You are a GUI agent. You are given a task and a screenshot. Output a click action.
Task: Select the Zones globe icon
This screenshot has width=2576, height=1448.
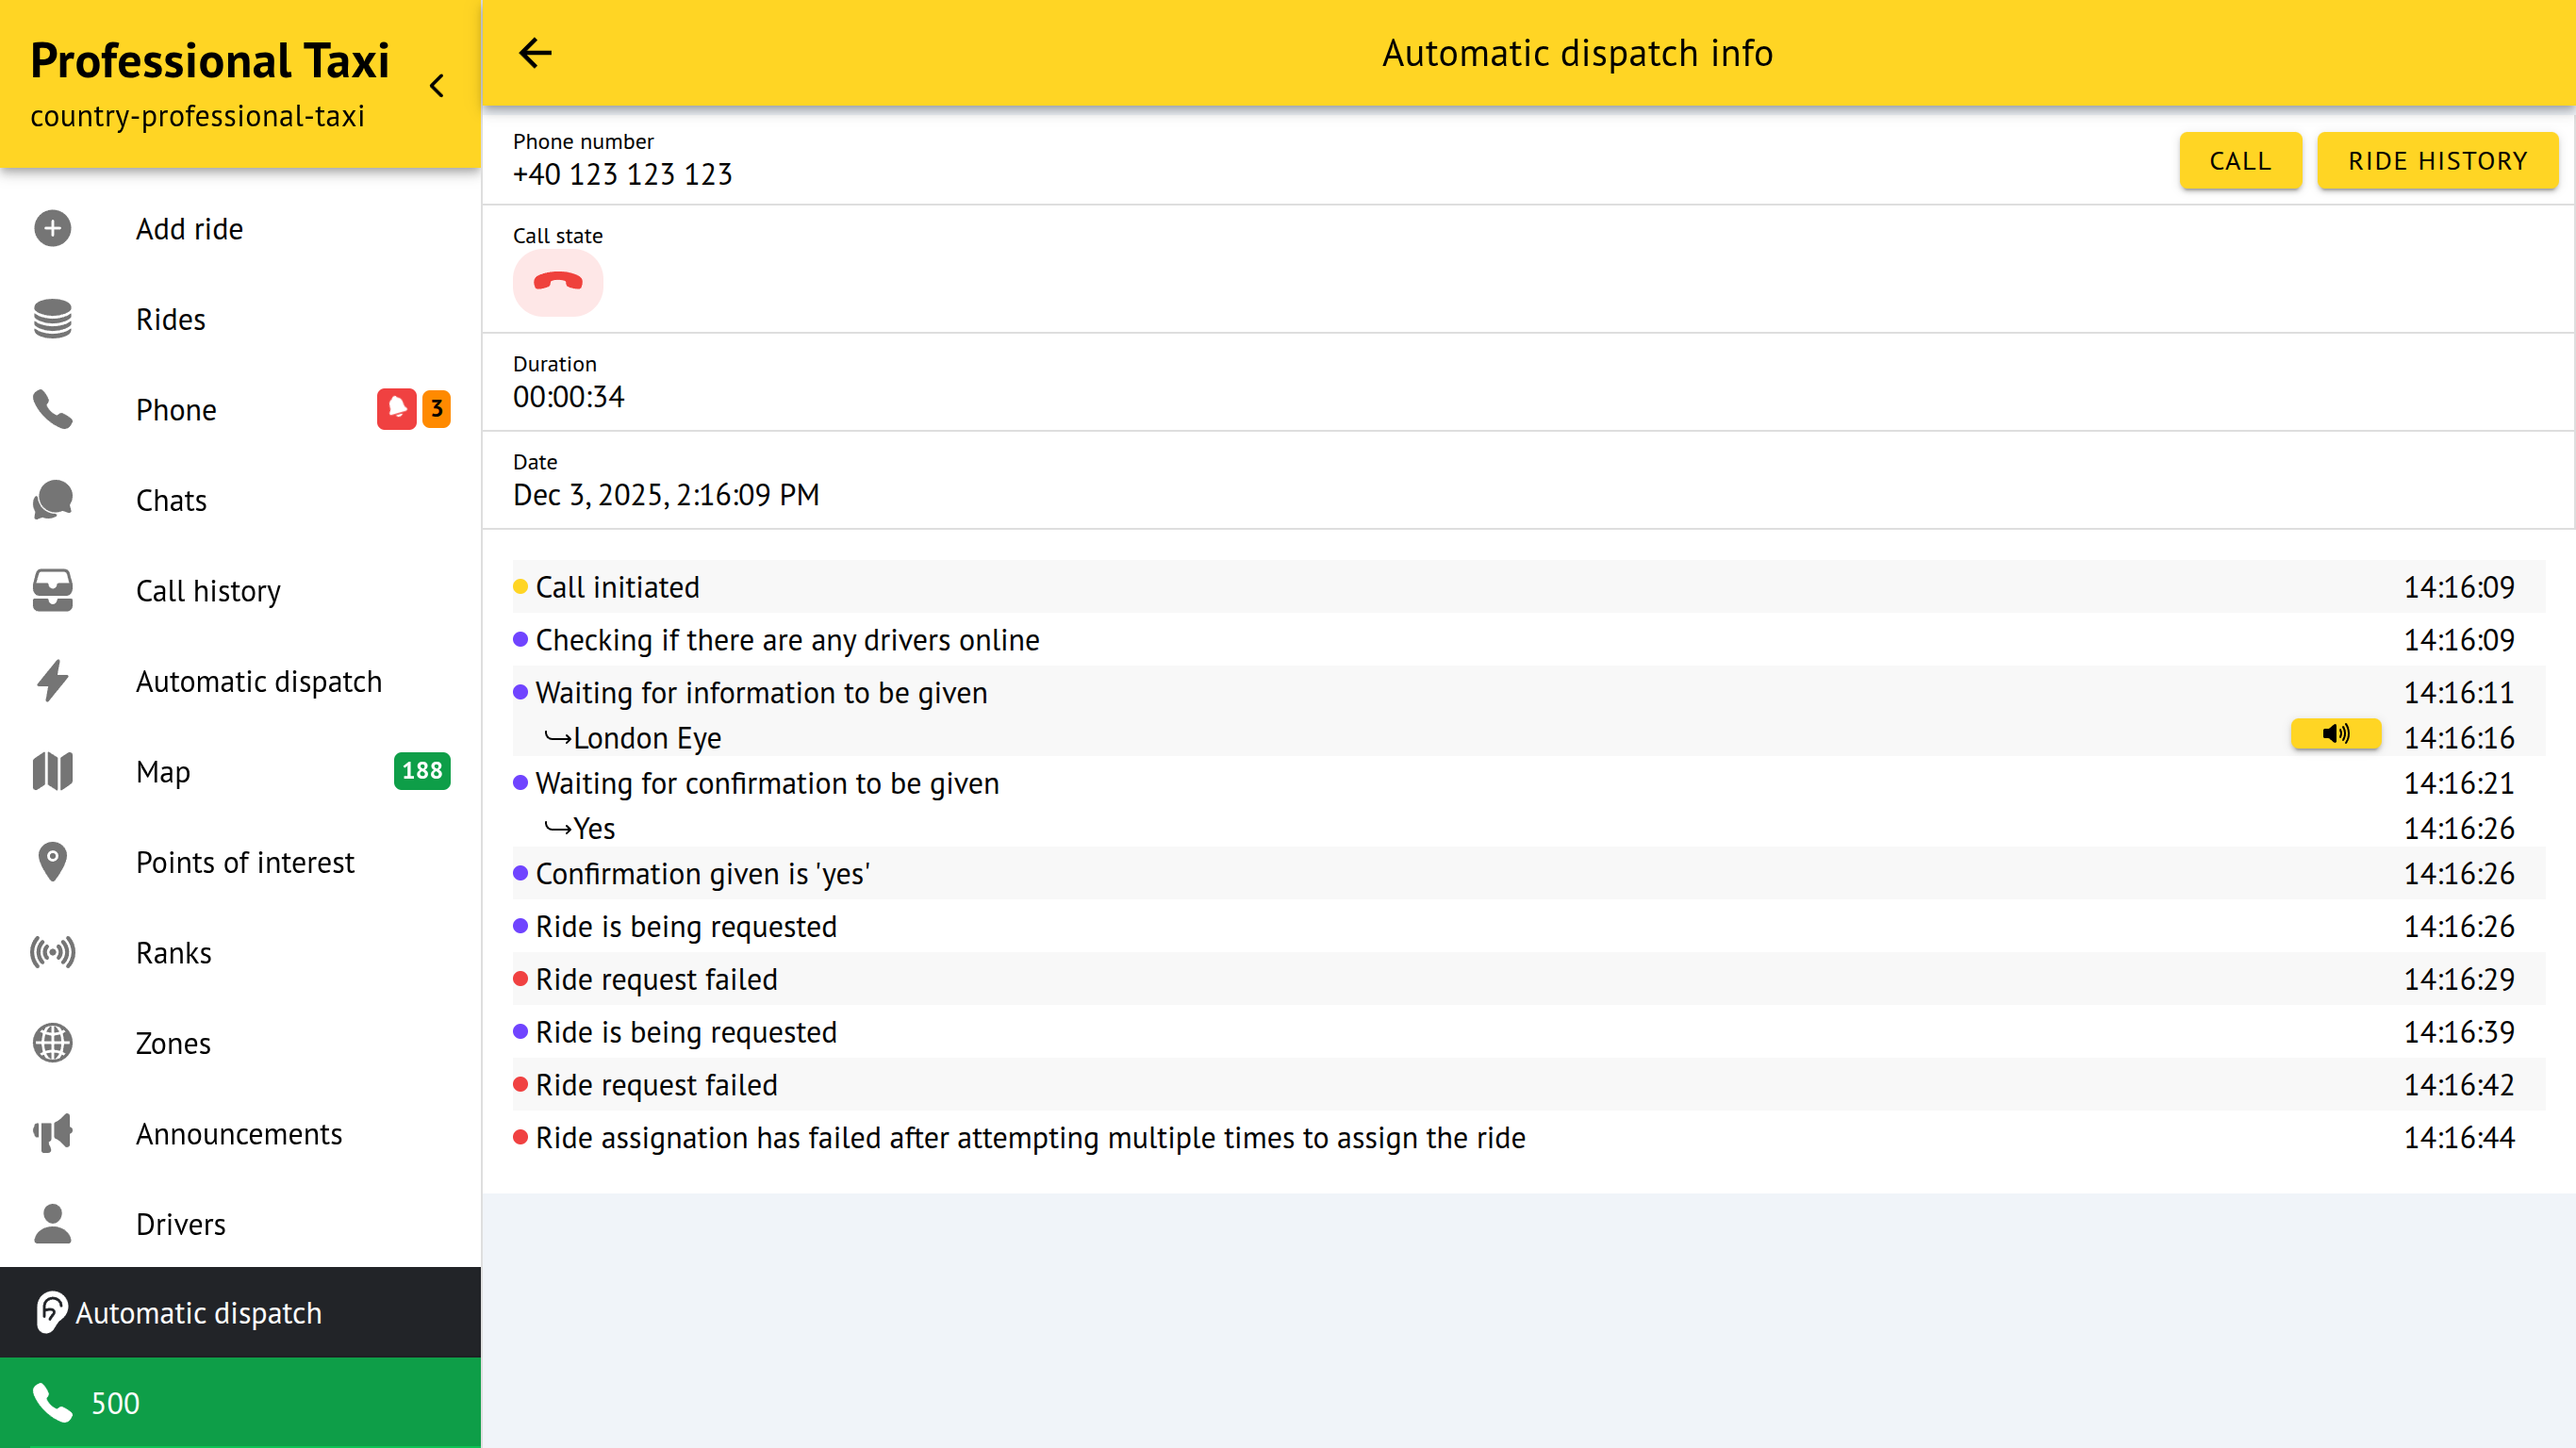point(52,1043)
